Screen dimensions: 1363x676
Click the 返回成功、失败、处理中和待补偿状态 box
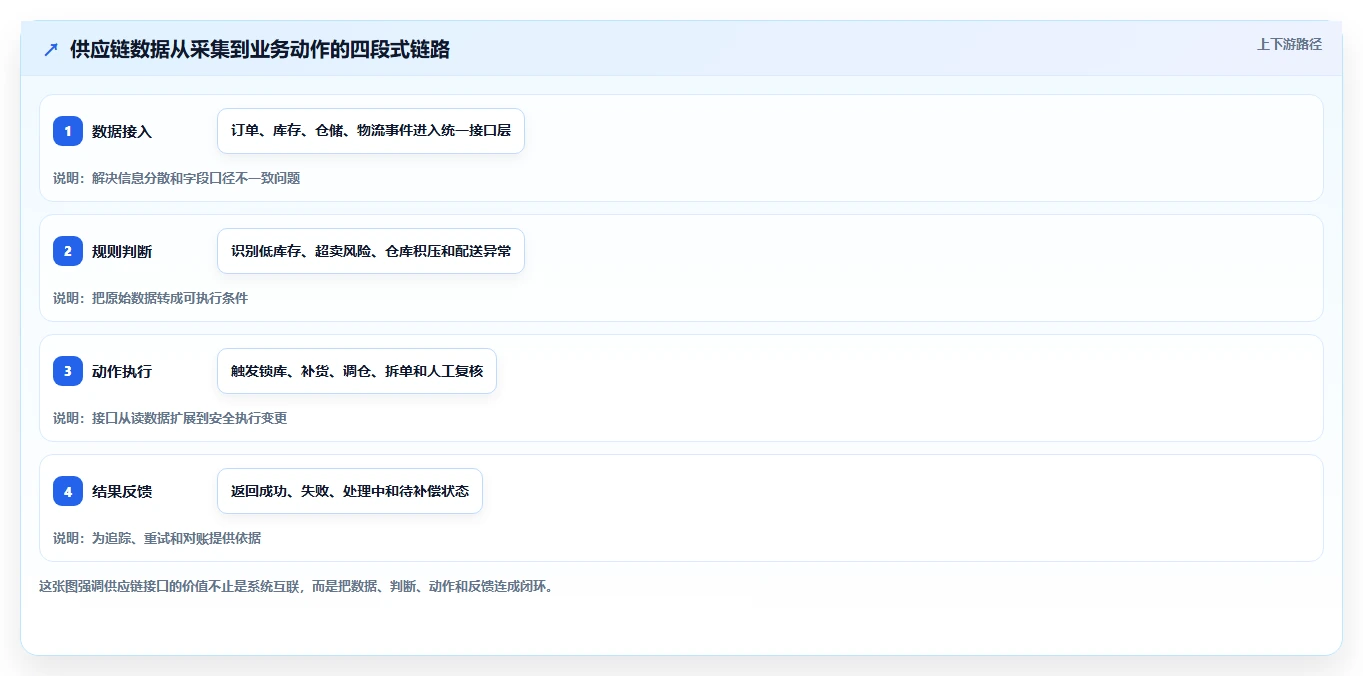coord(350,491)
